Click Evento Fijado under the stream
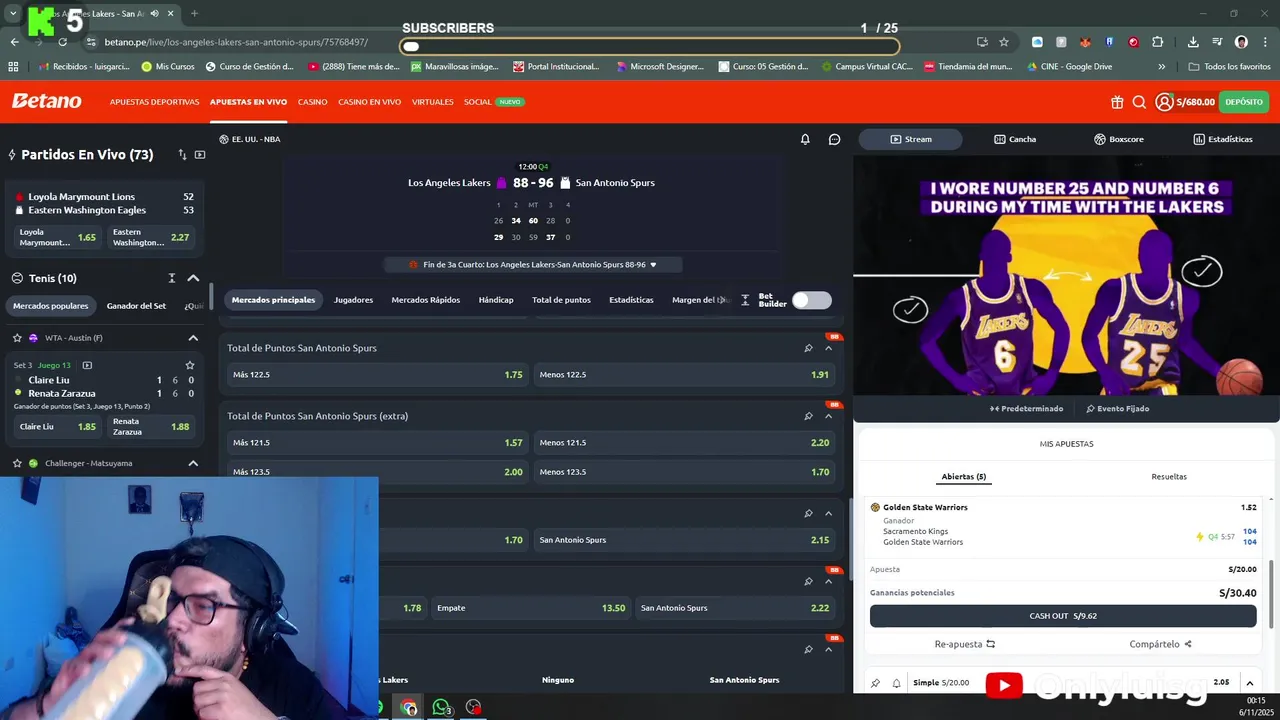 click(1117, 408)
